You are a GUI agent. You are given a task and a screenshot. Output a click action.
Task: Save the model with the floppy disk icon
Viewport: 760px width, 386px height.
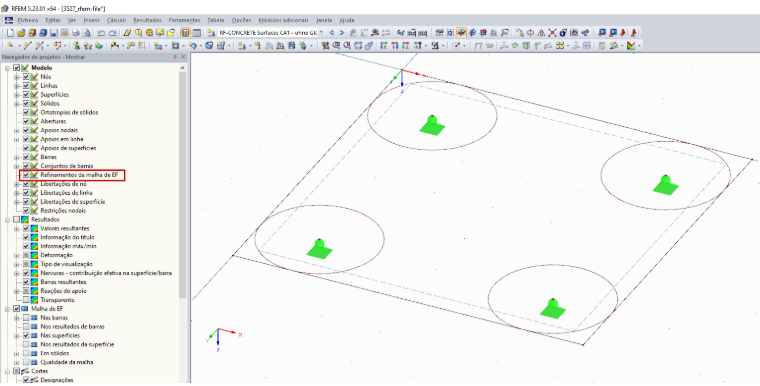tap(54, 33)
